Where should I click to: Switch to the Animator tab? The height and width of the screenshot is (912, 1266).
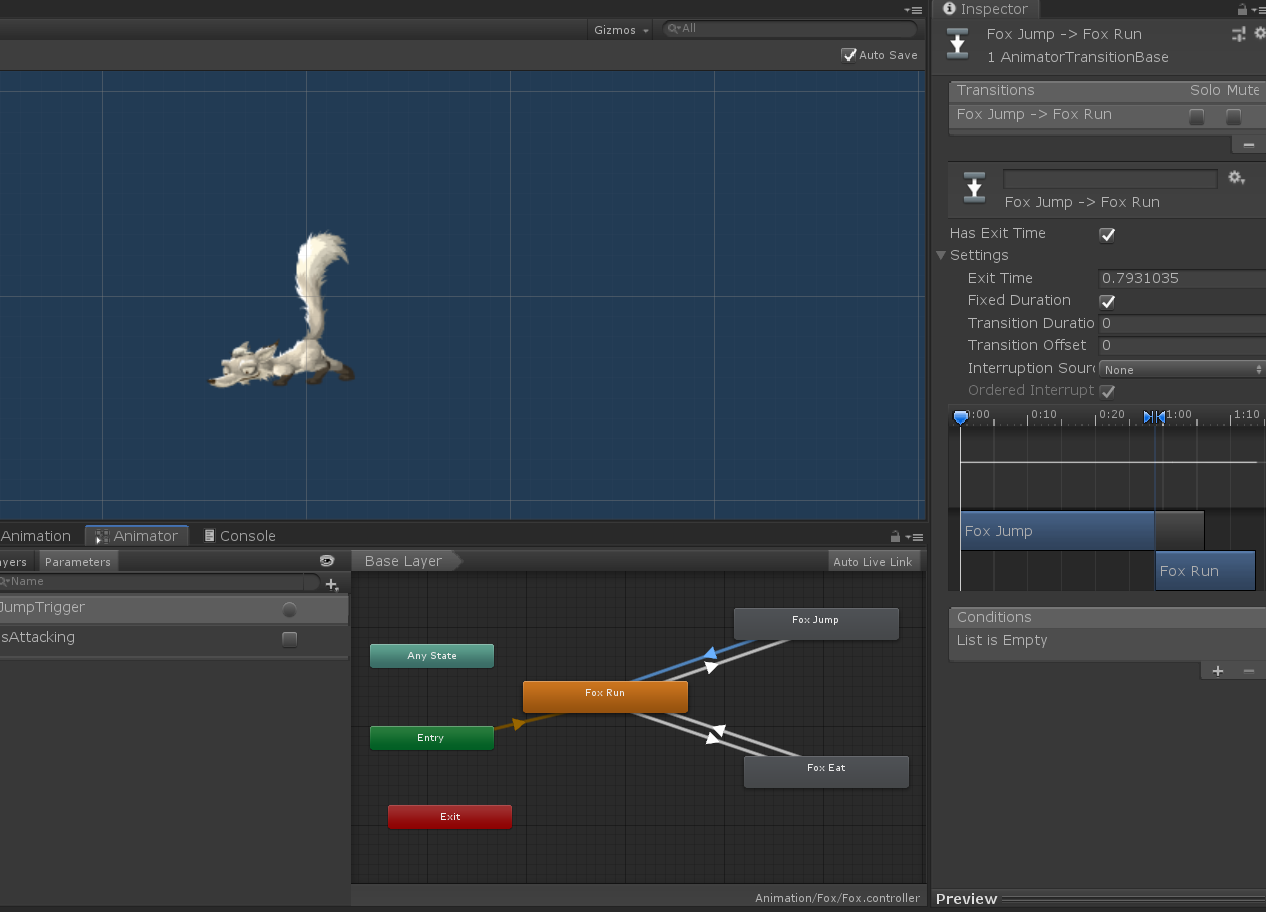pyautogui.click(x=137, y=536)
